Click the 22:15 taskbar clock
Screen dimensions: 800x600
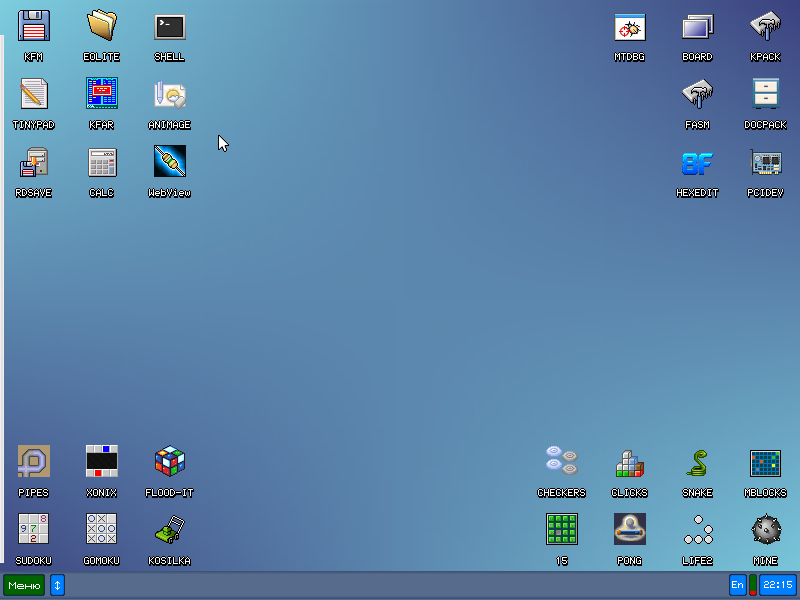pyautogui.click(x=777, y=586)
